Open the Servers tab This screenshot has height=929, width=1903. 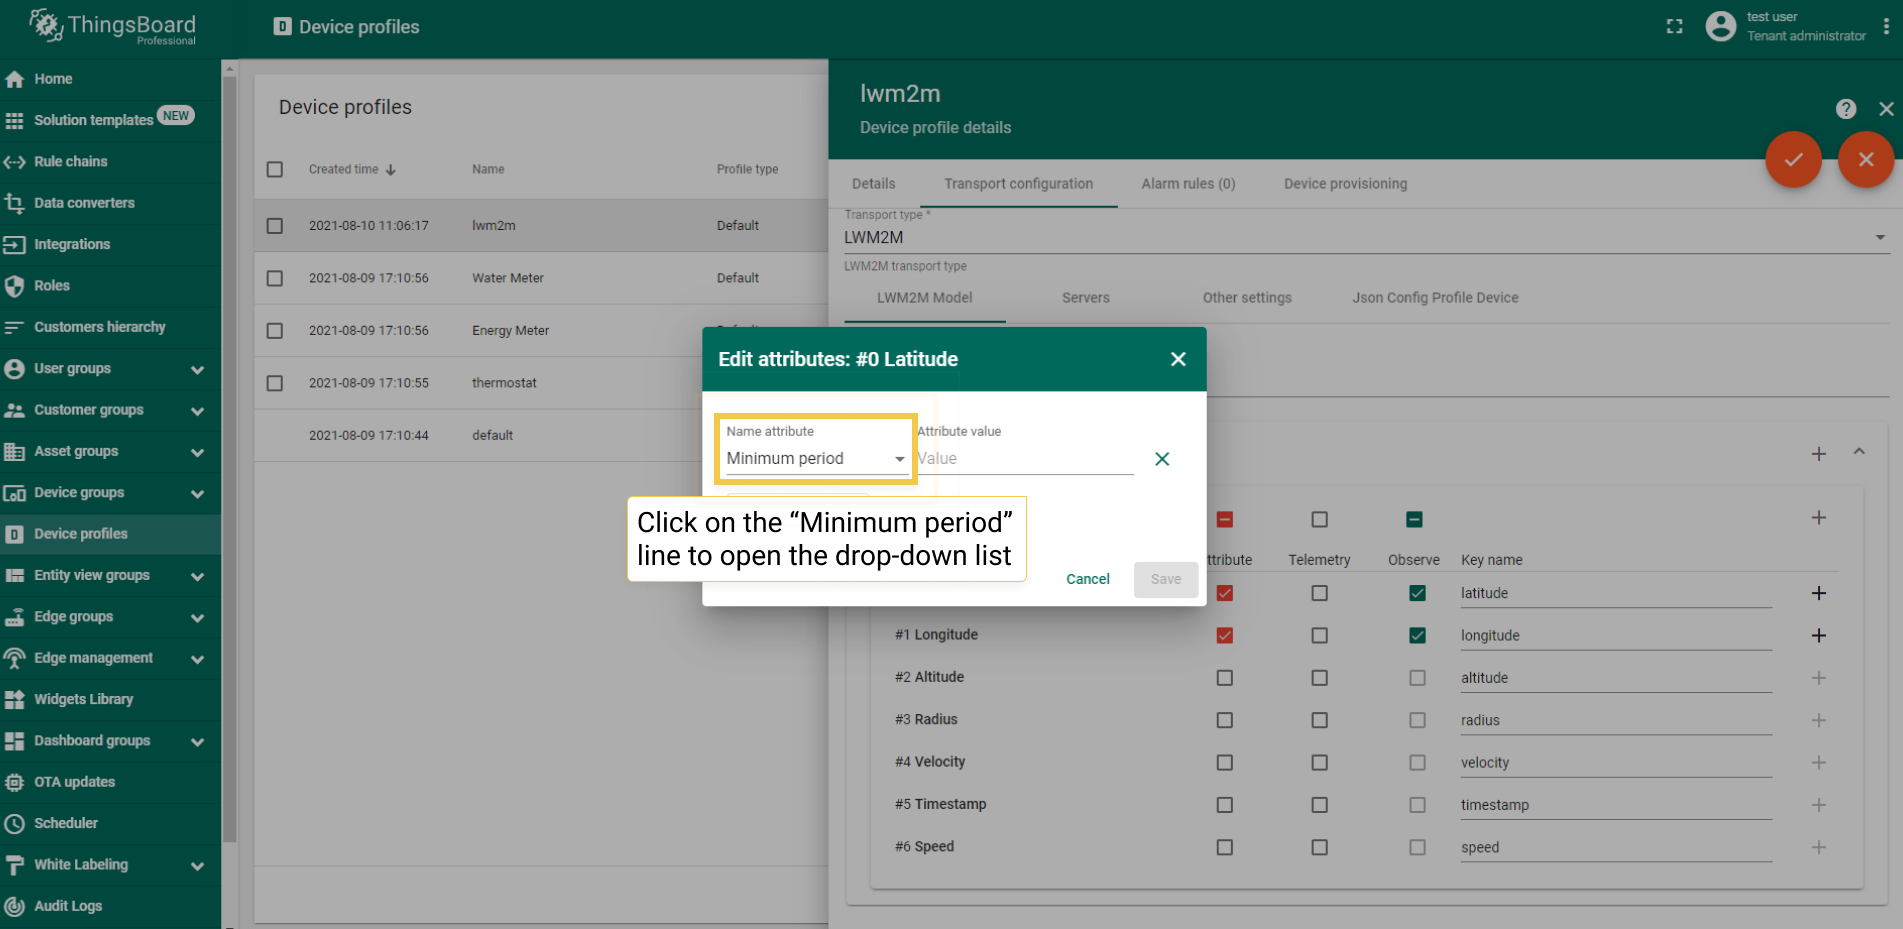click(1085, 298)
